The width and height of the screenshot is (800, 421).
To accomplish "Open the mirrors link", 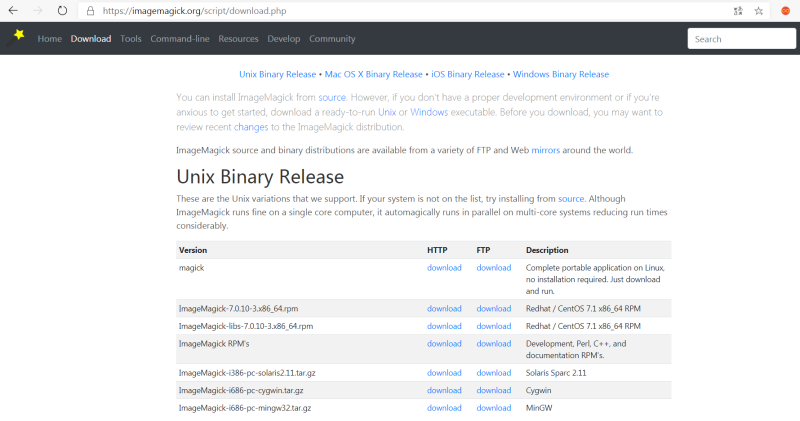I will coord(545,150).
